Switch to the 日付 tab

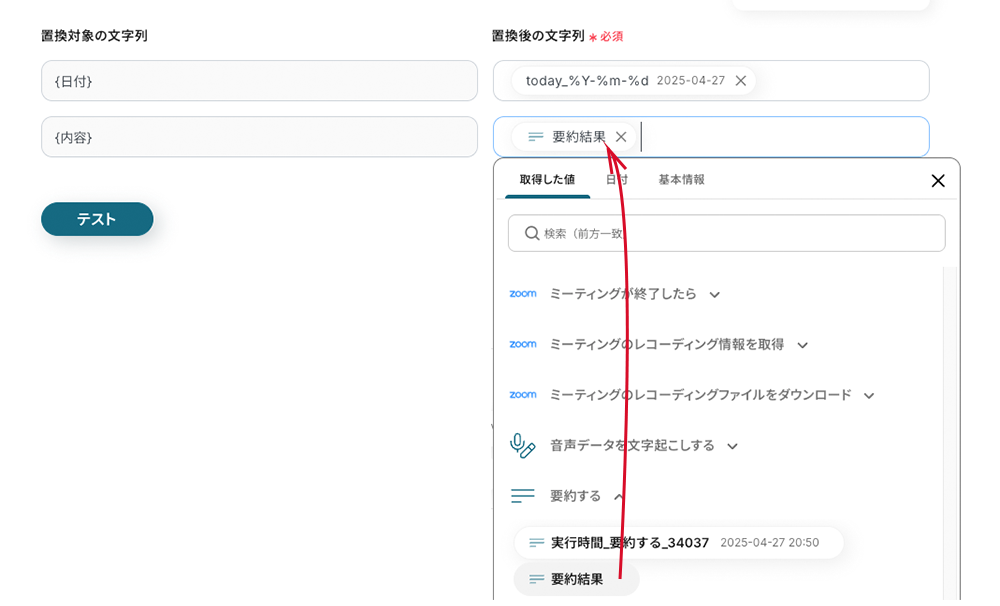617,180
